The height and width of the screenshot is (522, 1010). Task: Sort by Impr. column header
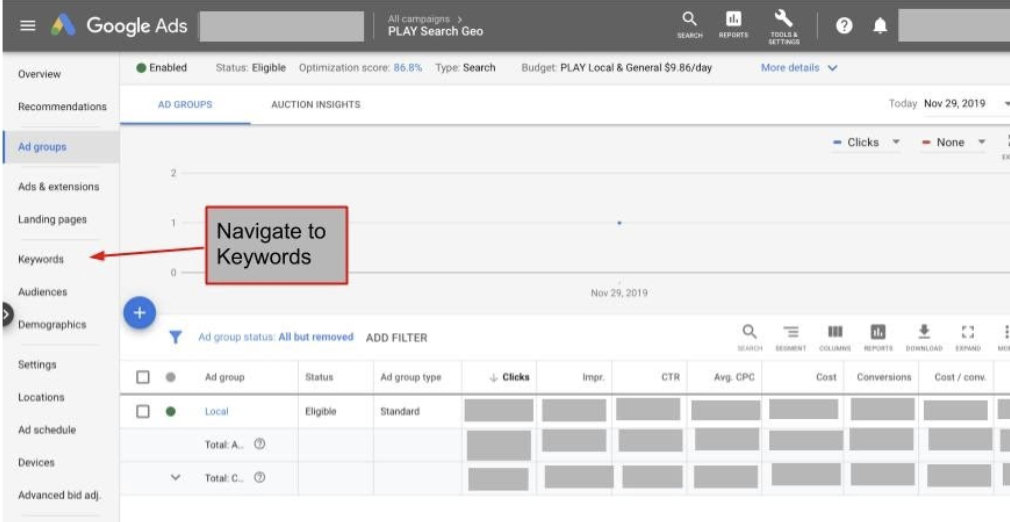point(593,378)
